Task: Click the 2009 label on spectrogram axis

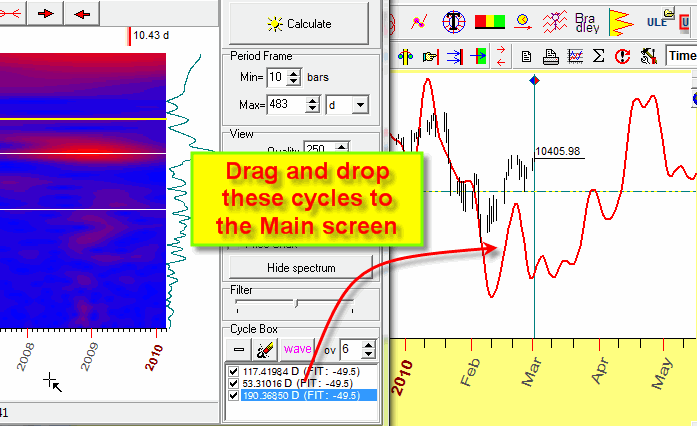Action: click(90, 356)
